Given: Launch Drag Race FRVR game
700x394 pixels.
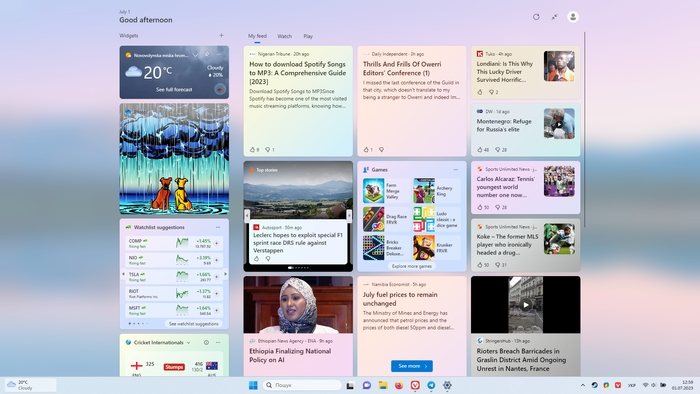Looking at the screenshot, I should pos(387,219).
